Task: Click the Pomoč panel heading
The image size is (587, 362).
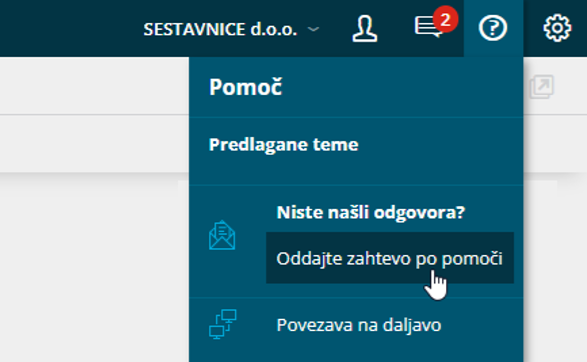Action: tap(246, 87)
